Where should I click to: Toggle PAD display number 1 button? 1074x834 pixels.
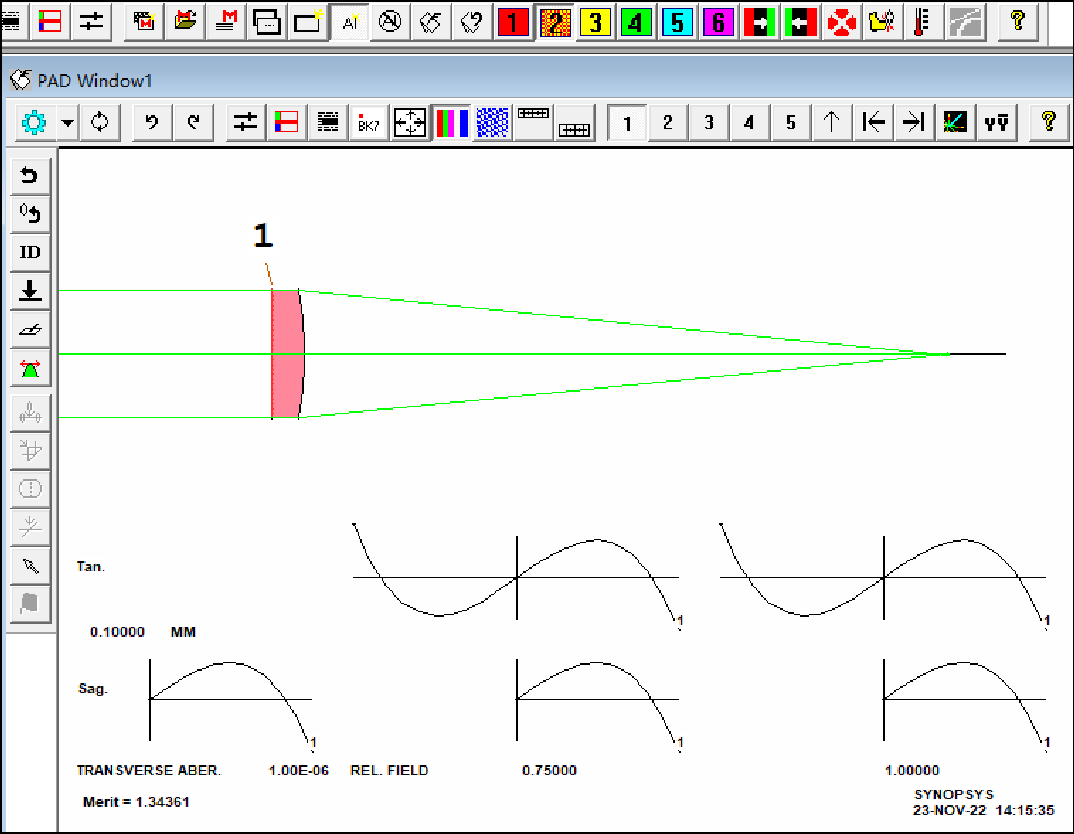click(627, 123)
